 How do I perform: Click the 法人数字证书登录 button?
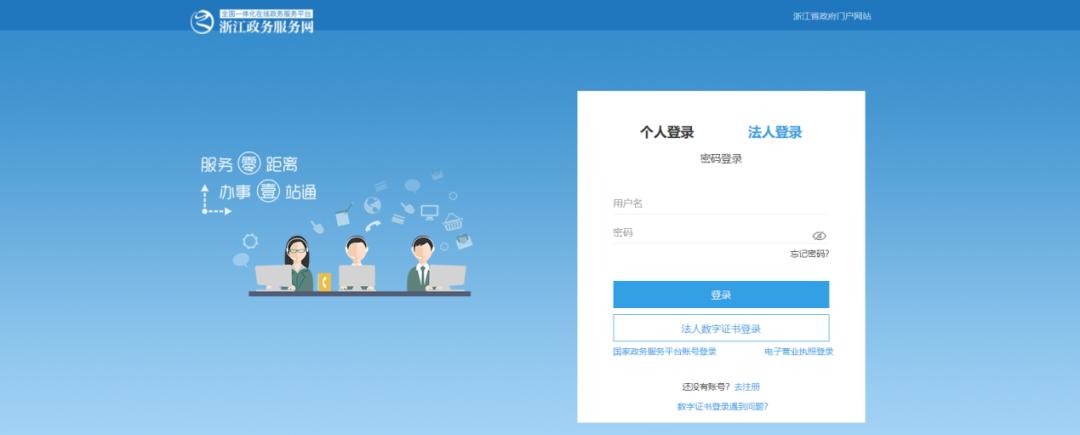[x=720, y=328]
